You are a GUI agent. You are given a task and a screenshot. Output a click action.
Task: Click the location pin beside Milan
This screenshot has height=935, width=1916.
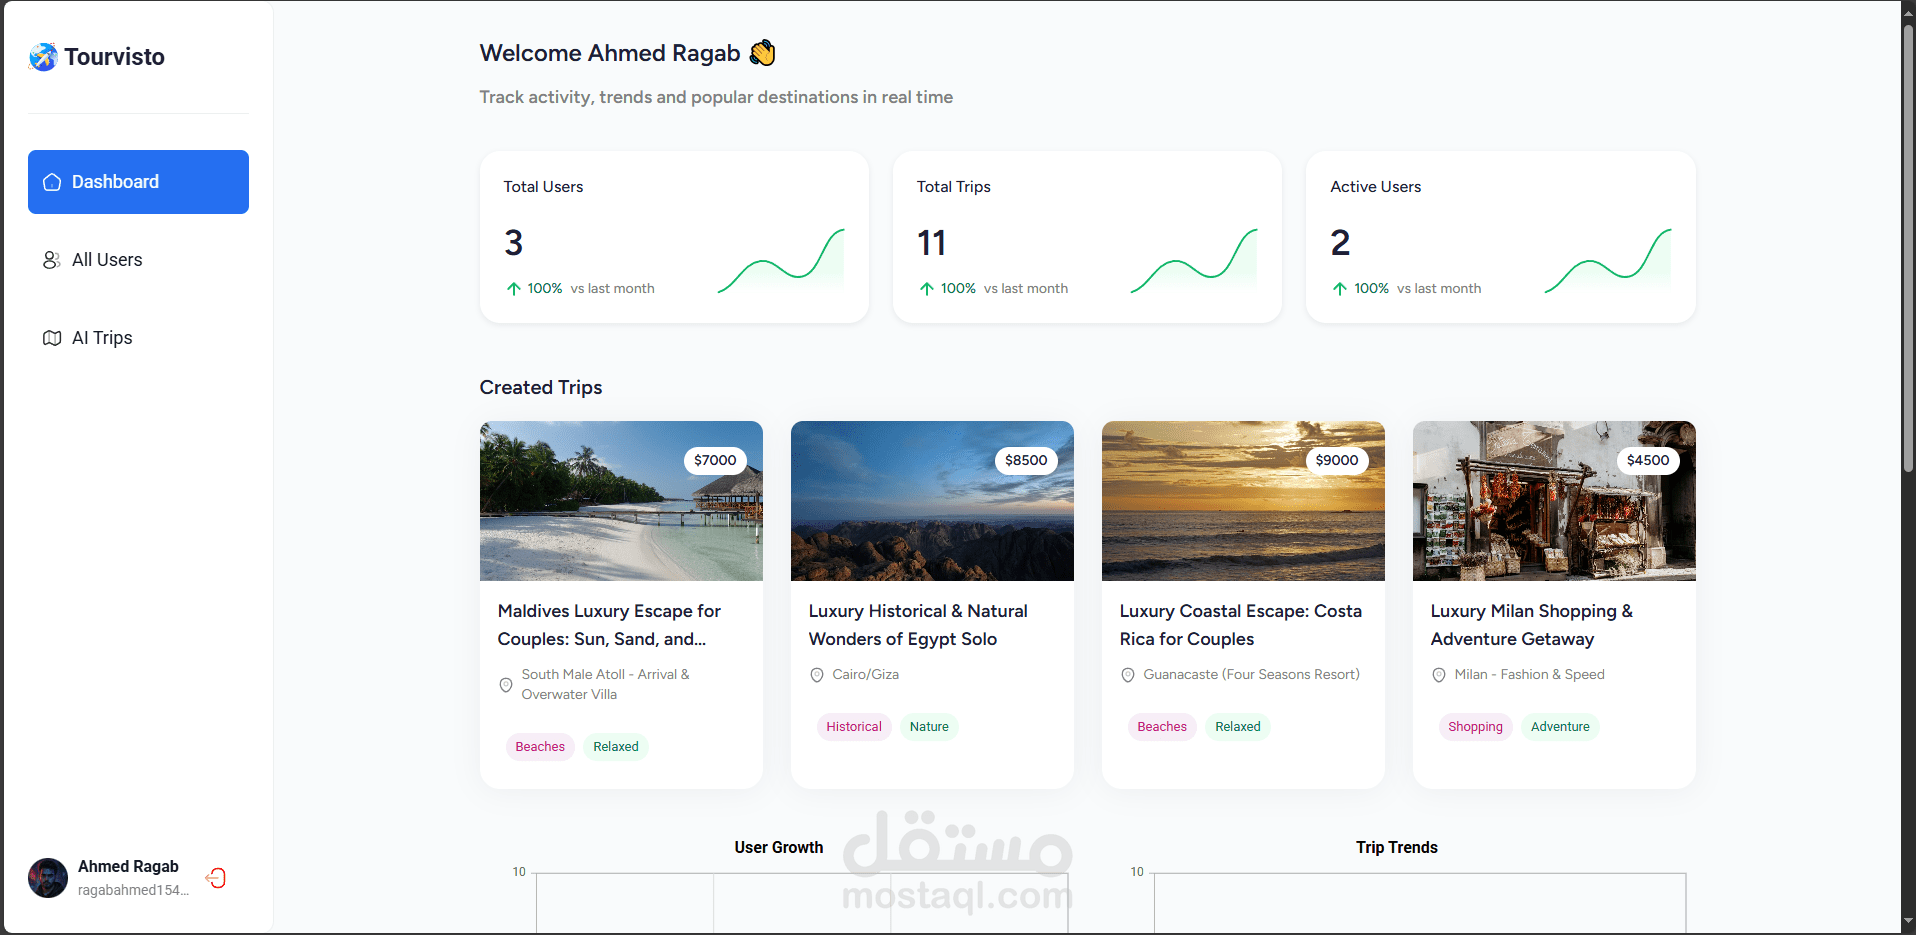pyautogui.click(x=1439, y=675)
